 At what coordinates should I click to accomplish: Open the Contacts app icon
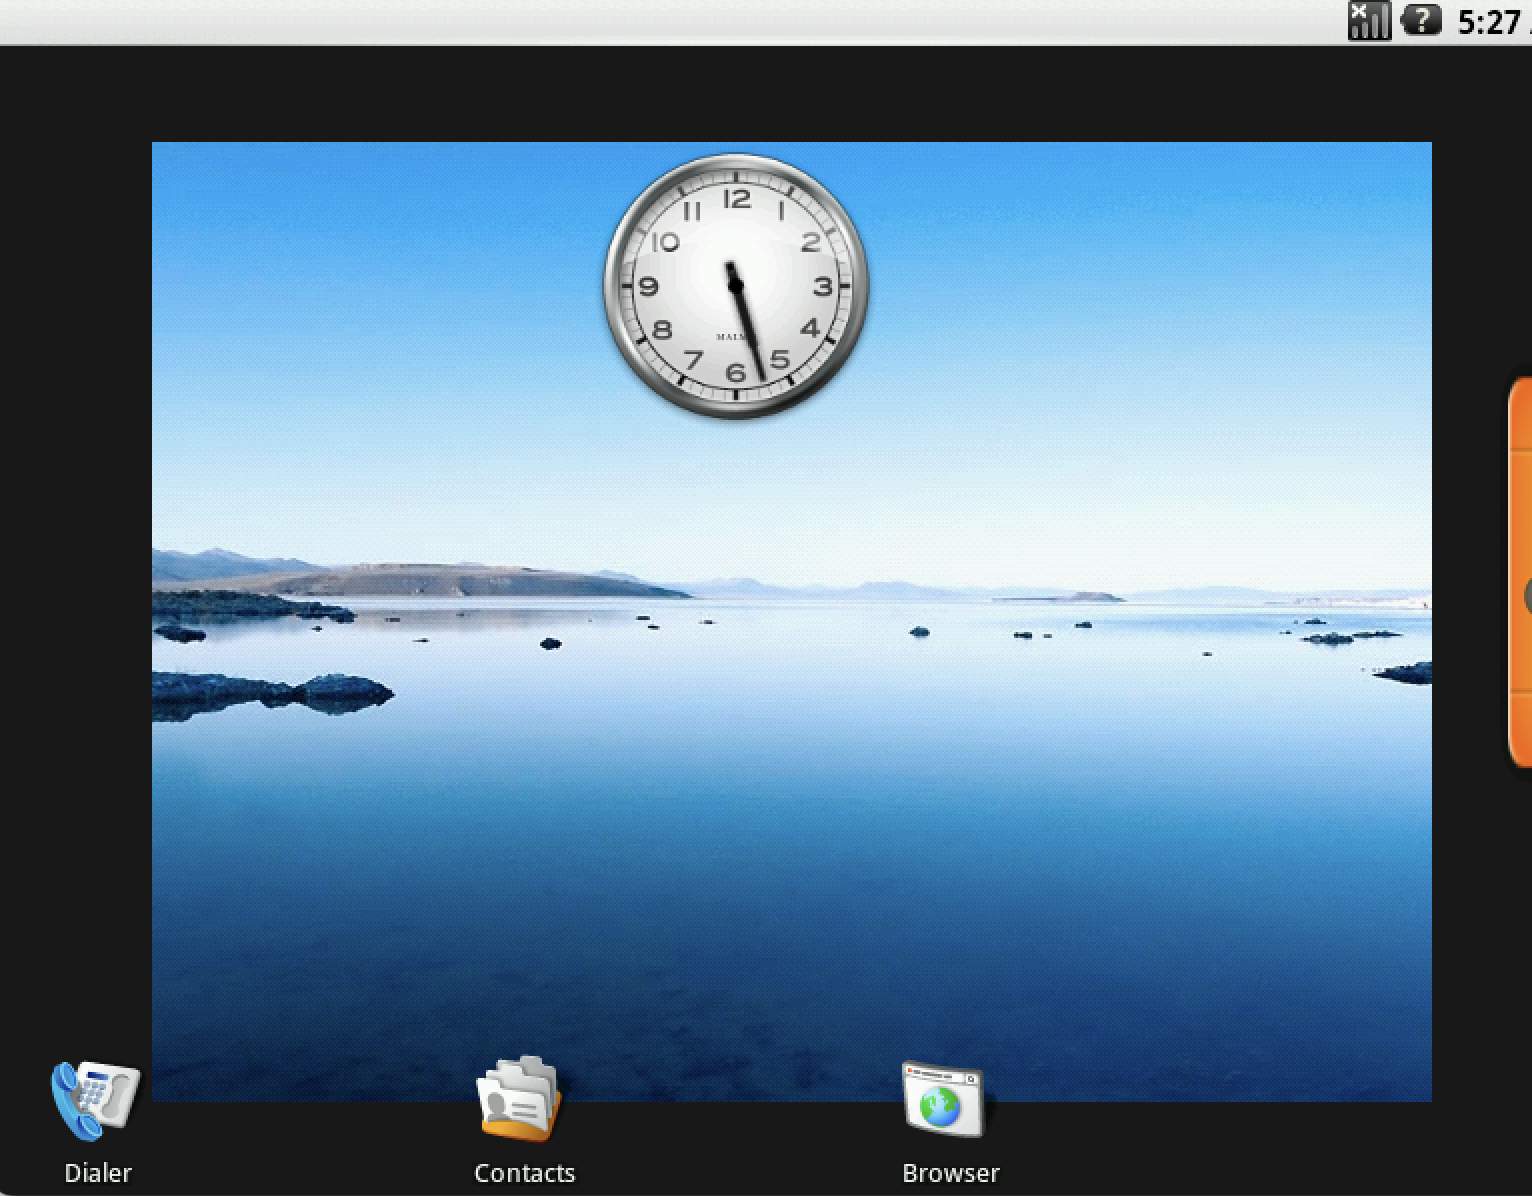pos(520,1099)
